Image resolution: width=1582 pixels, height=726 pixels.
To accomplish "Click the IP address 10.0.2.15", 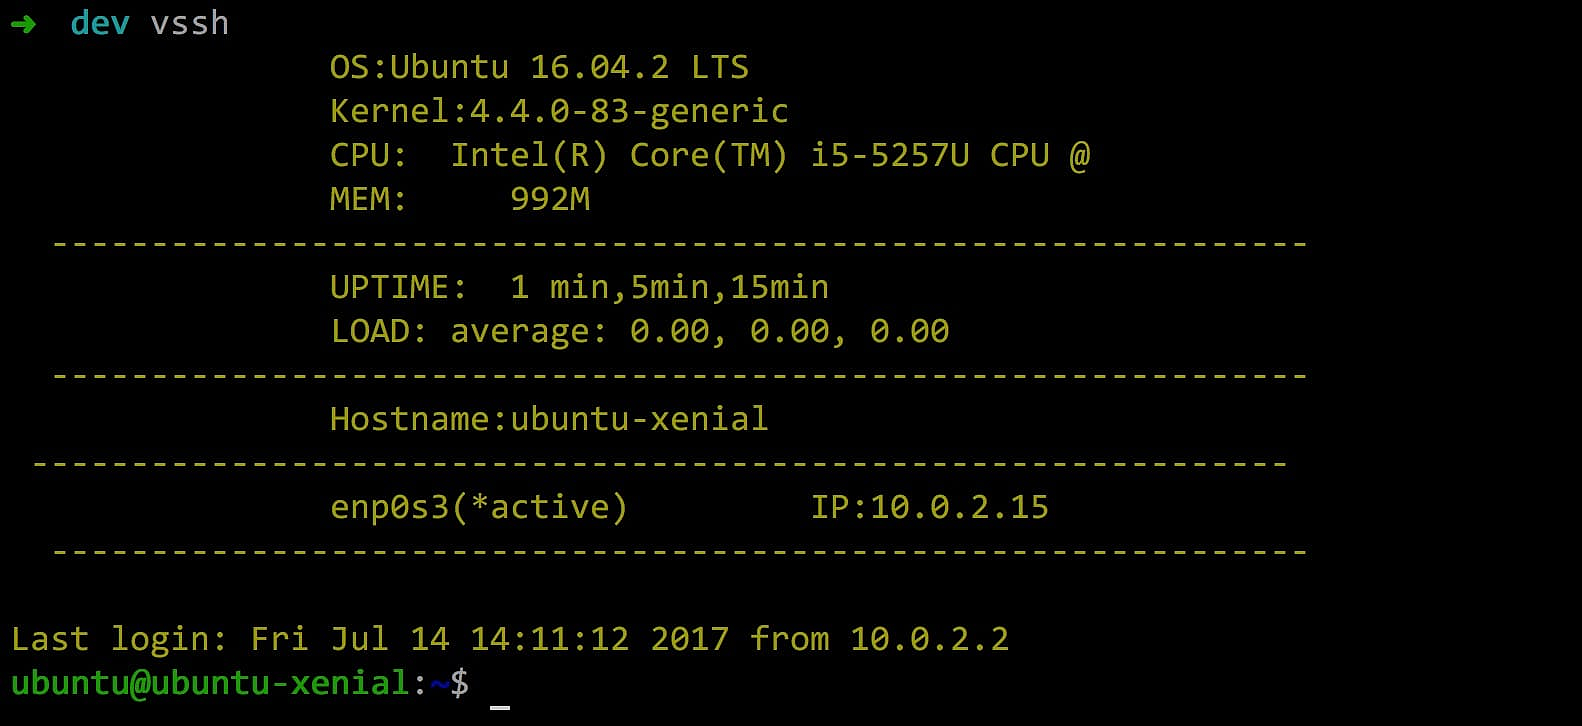I will (958, 507).
